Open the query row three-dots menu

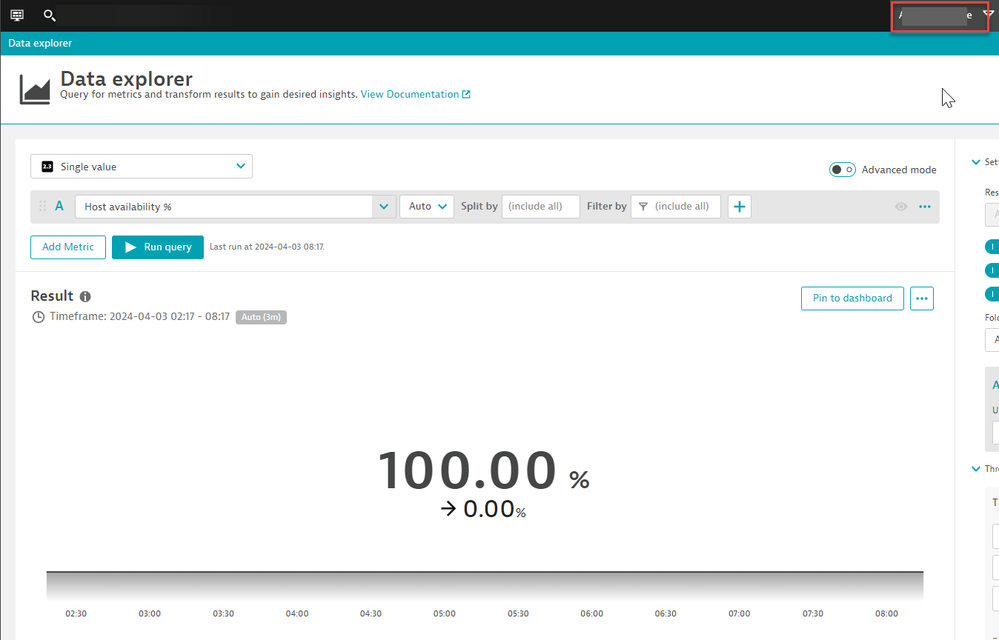(x=924, y=207)
